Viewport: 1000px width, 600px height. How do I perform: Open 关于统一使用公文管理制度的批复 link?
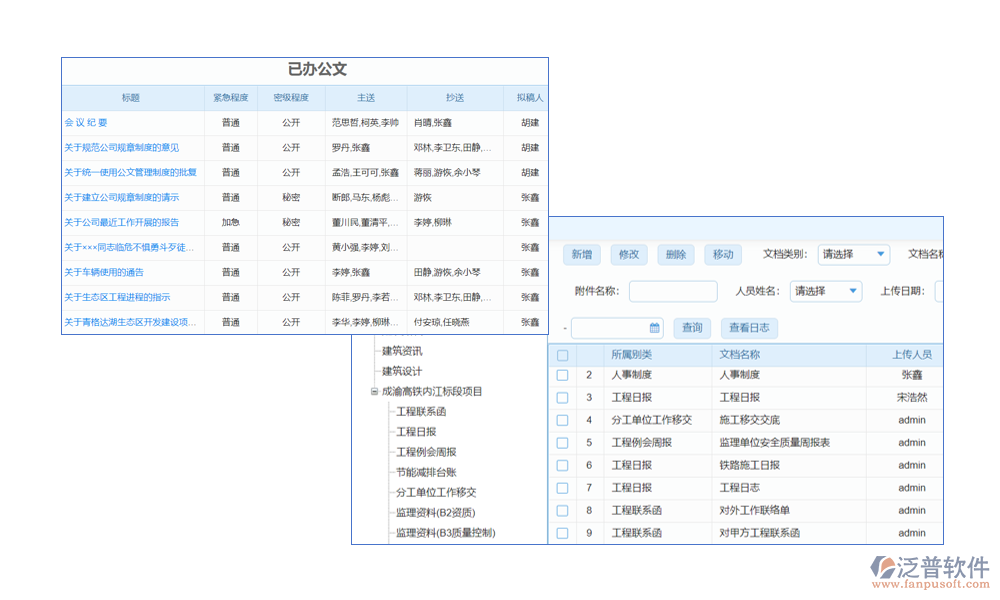(x=131, y=172)
